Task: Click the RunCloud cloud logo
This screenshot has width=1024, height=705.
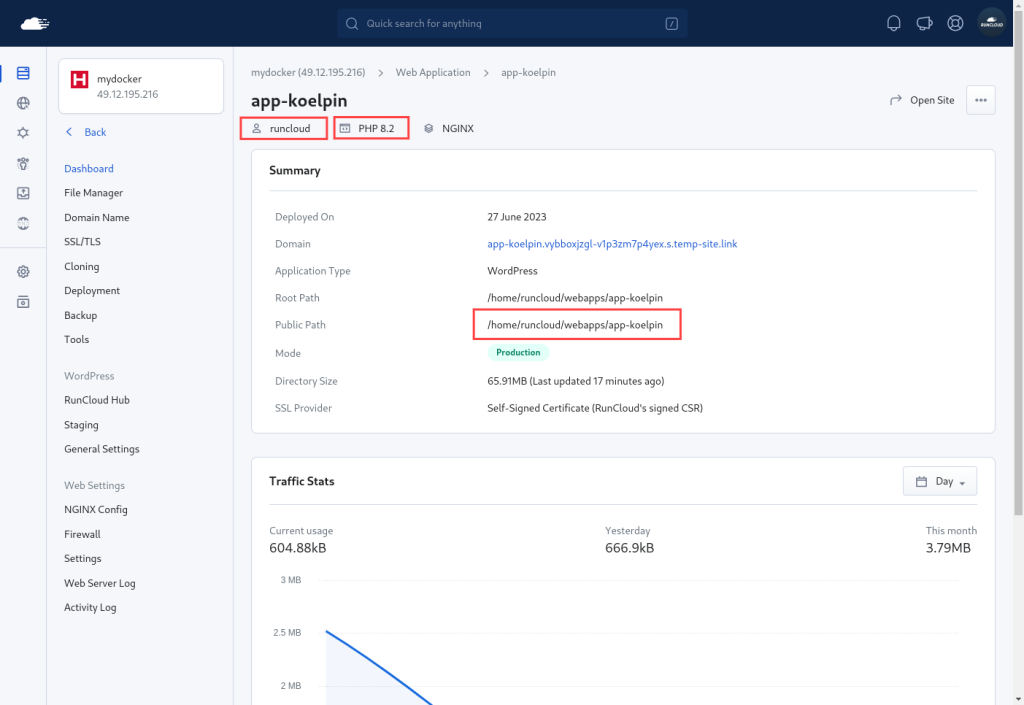Action: click(x=35, y=24)
